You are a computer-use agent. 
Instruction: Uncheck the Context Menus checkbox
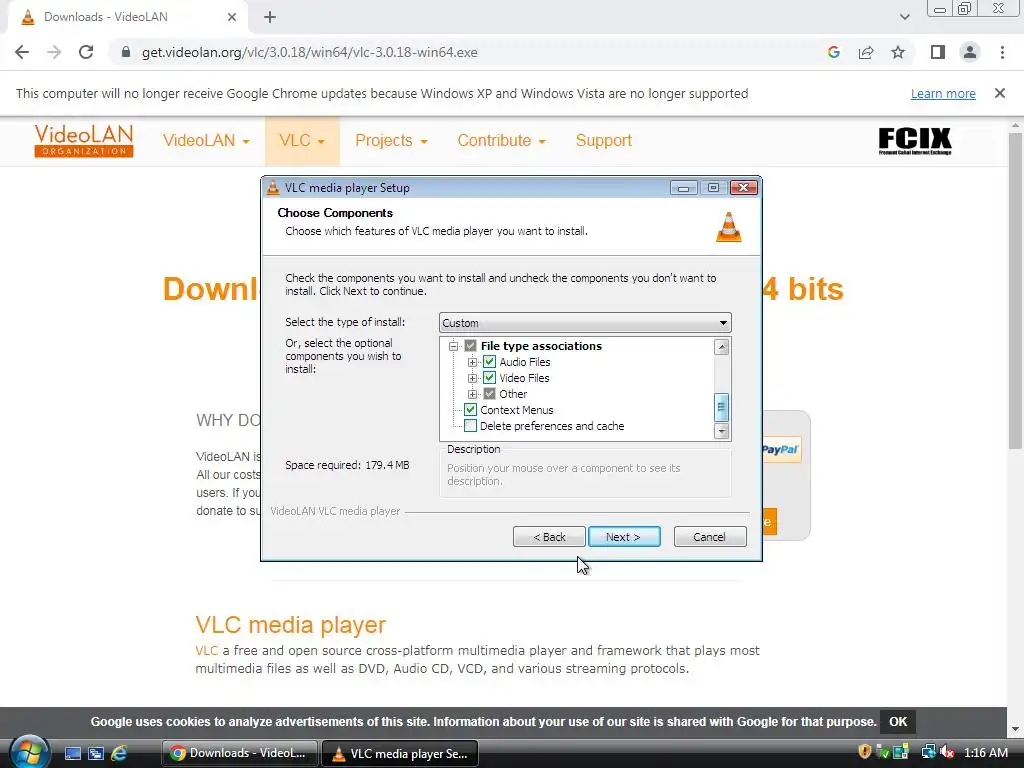(x=470, y=410)
